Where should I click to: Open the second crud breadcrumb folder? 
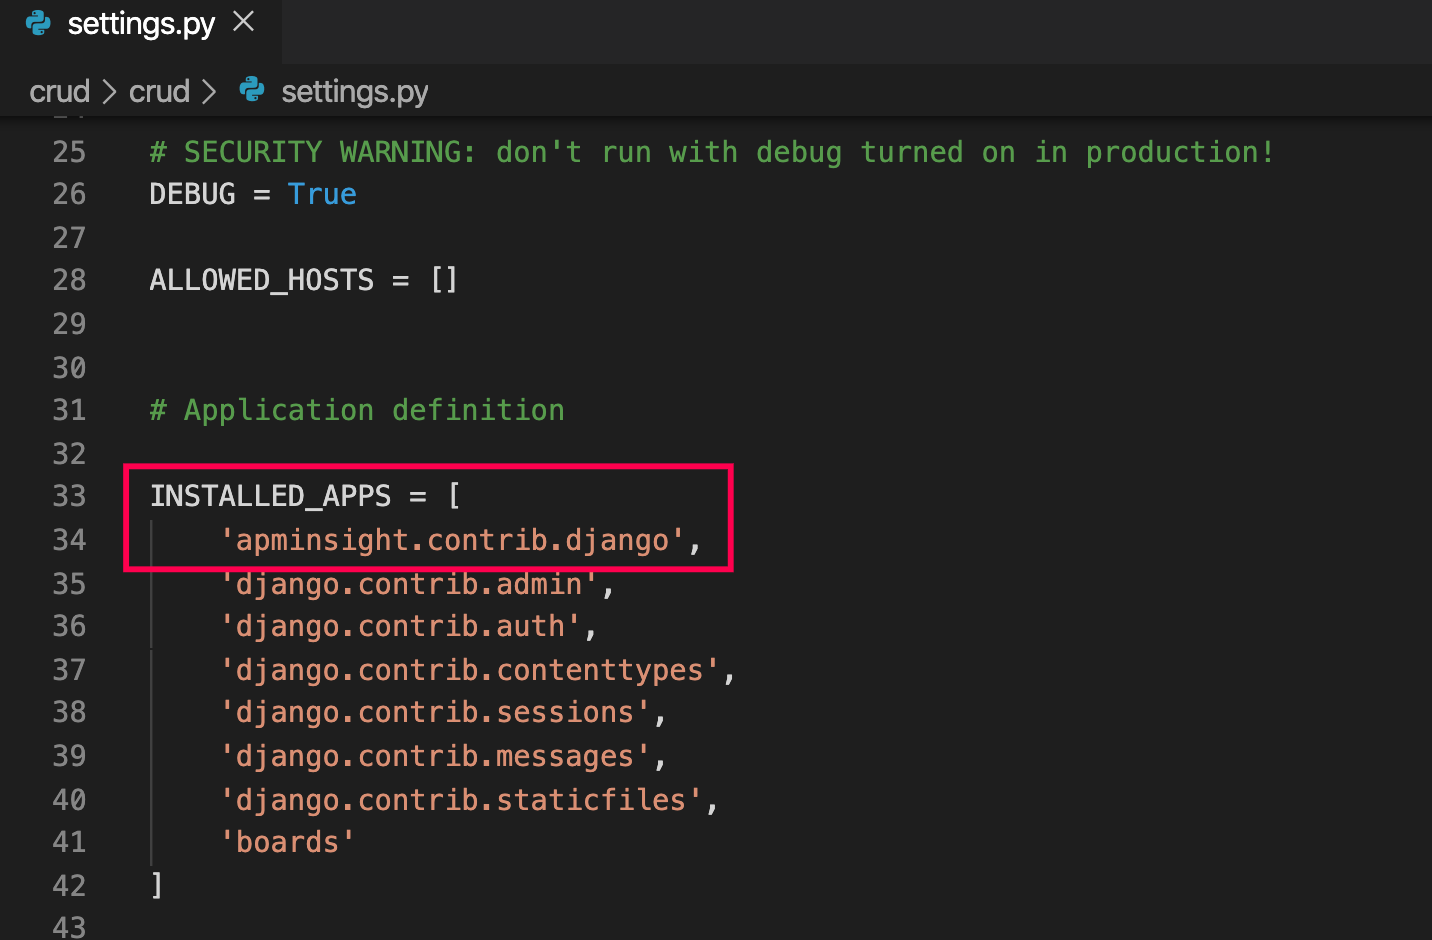coord(159,92)
